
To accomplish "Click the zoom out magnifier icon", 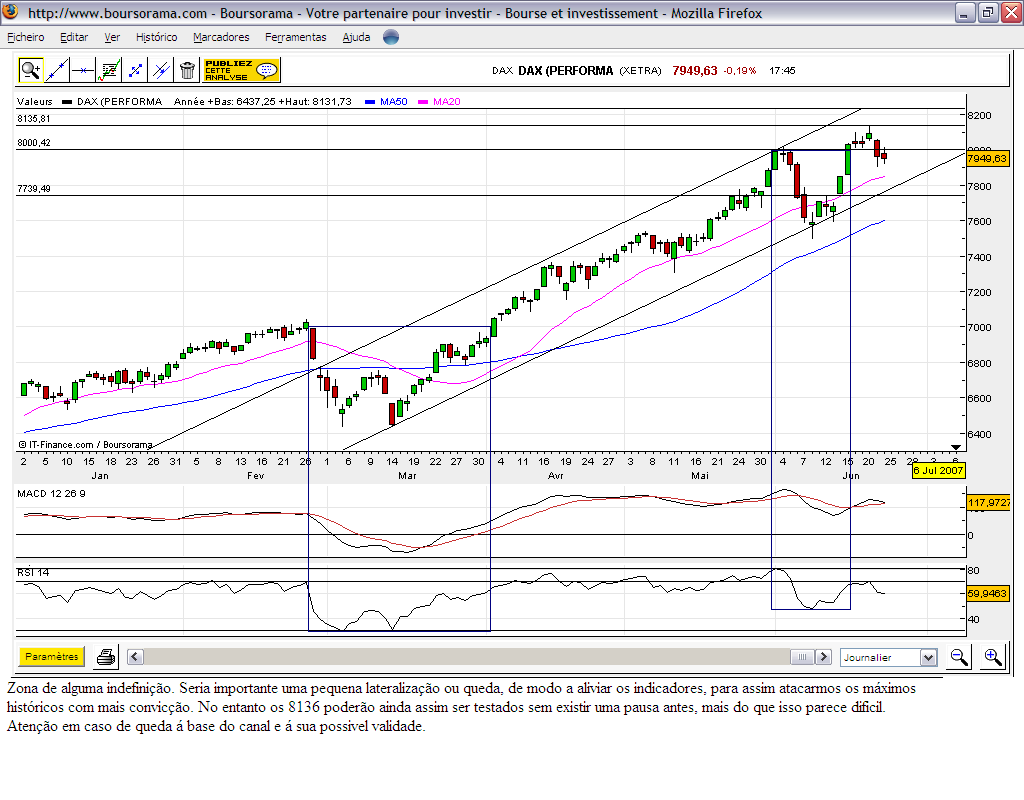I will pos(959,657).
